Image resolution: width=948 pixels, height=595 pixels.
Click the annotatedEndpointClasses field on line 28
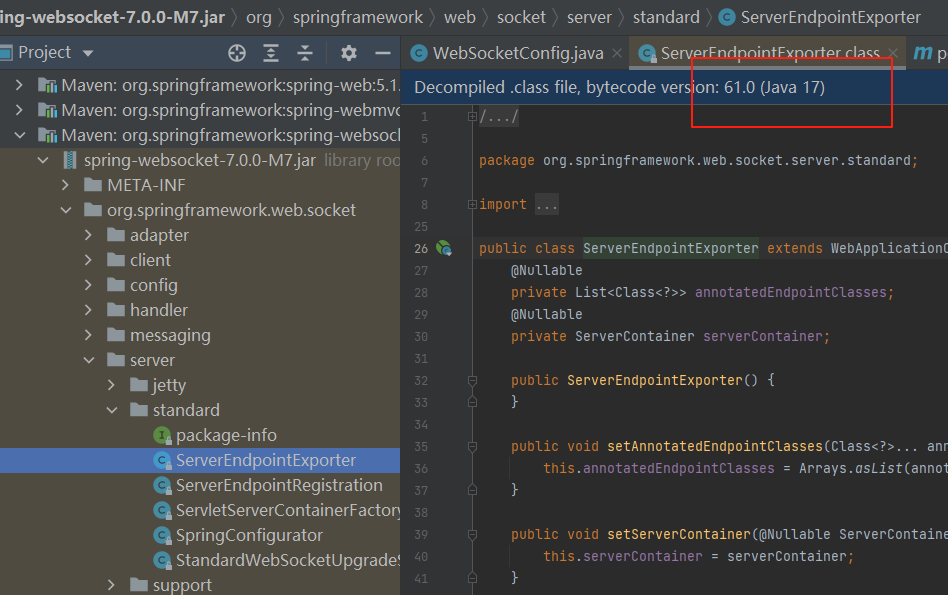pyautogui.click(x=790, y=293)
